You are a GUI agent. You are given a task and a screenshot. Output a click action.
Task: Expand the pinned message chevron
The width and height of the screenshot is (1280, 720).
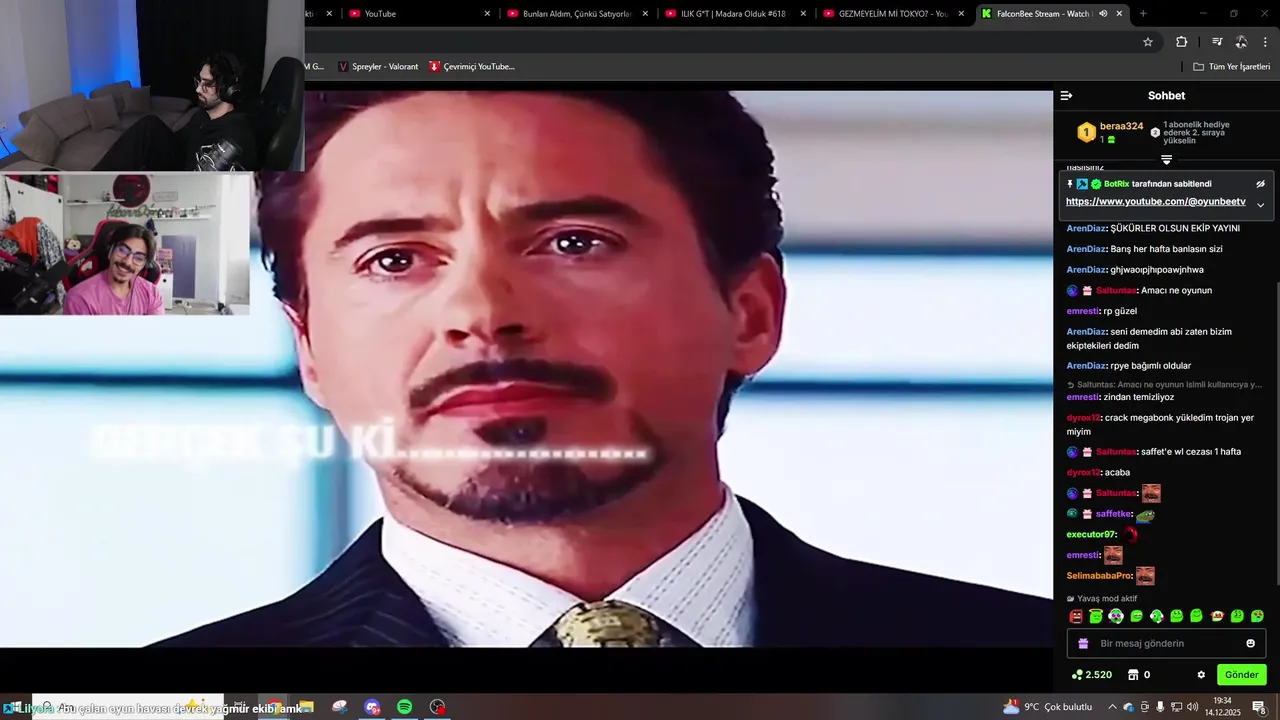click(1260, 205)
